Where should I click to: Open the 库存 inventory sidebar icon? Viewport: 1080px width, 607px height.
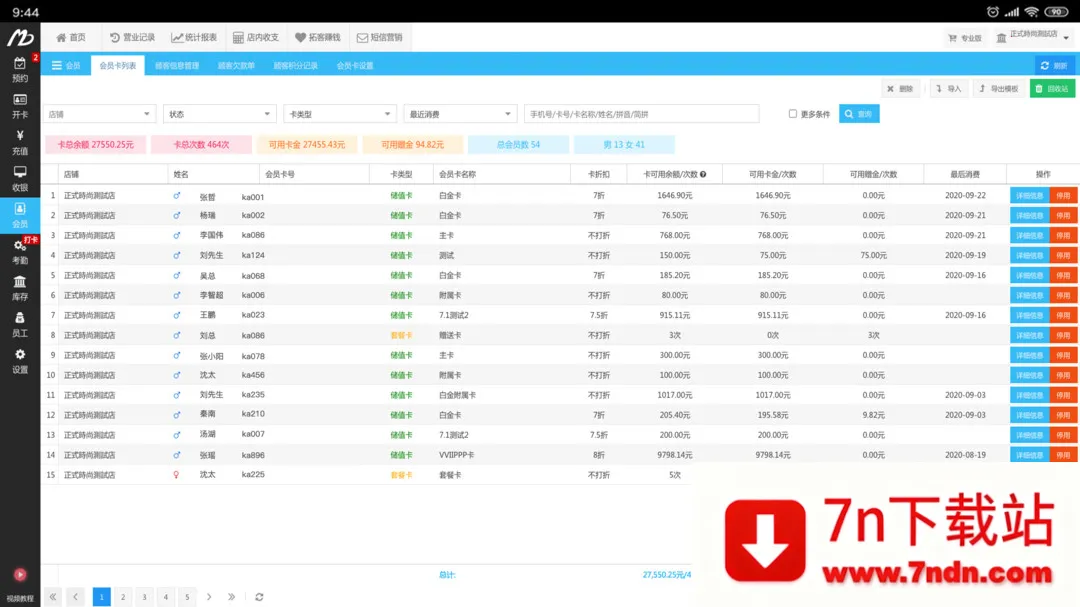tap(20, 288)
